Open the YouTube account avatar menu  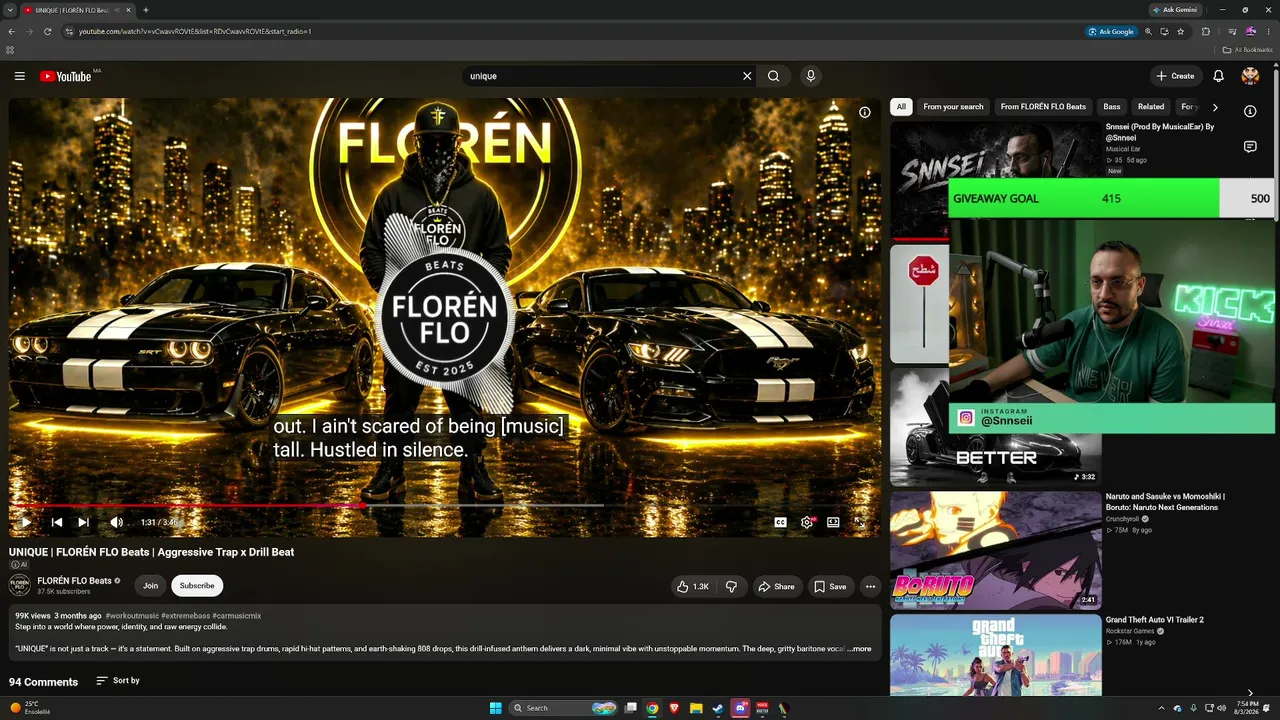click(1250, 76)
